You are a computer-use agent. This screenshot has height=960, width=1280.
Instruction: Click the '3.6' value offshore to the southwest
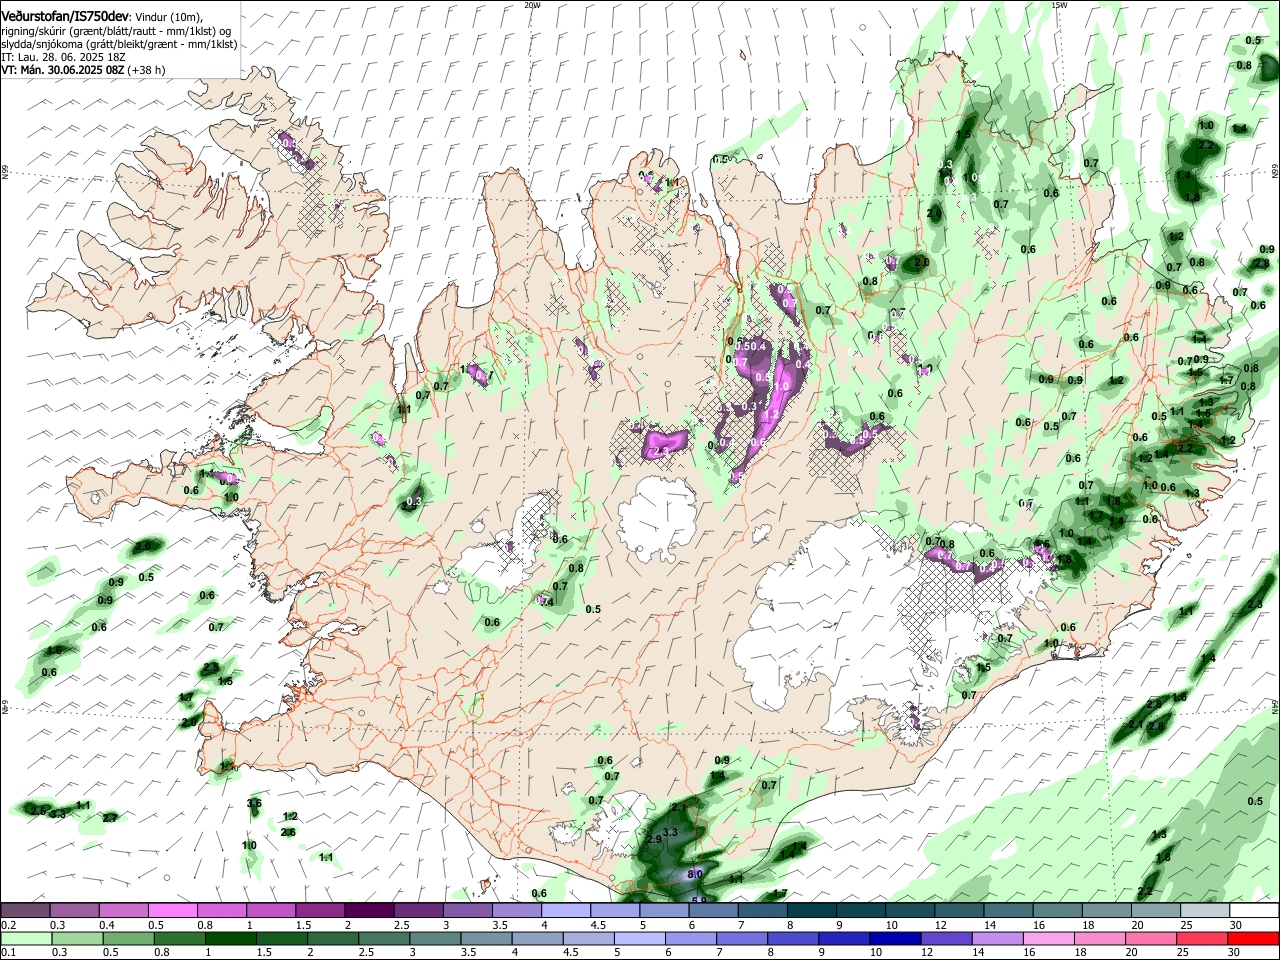click(254, 803)
